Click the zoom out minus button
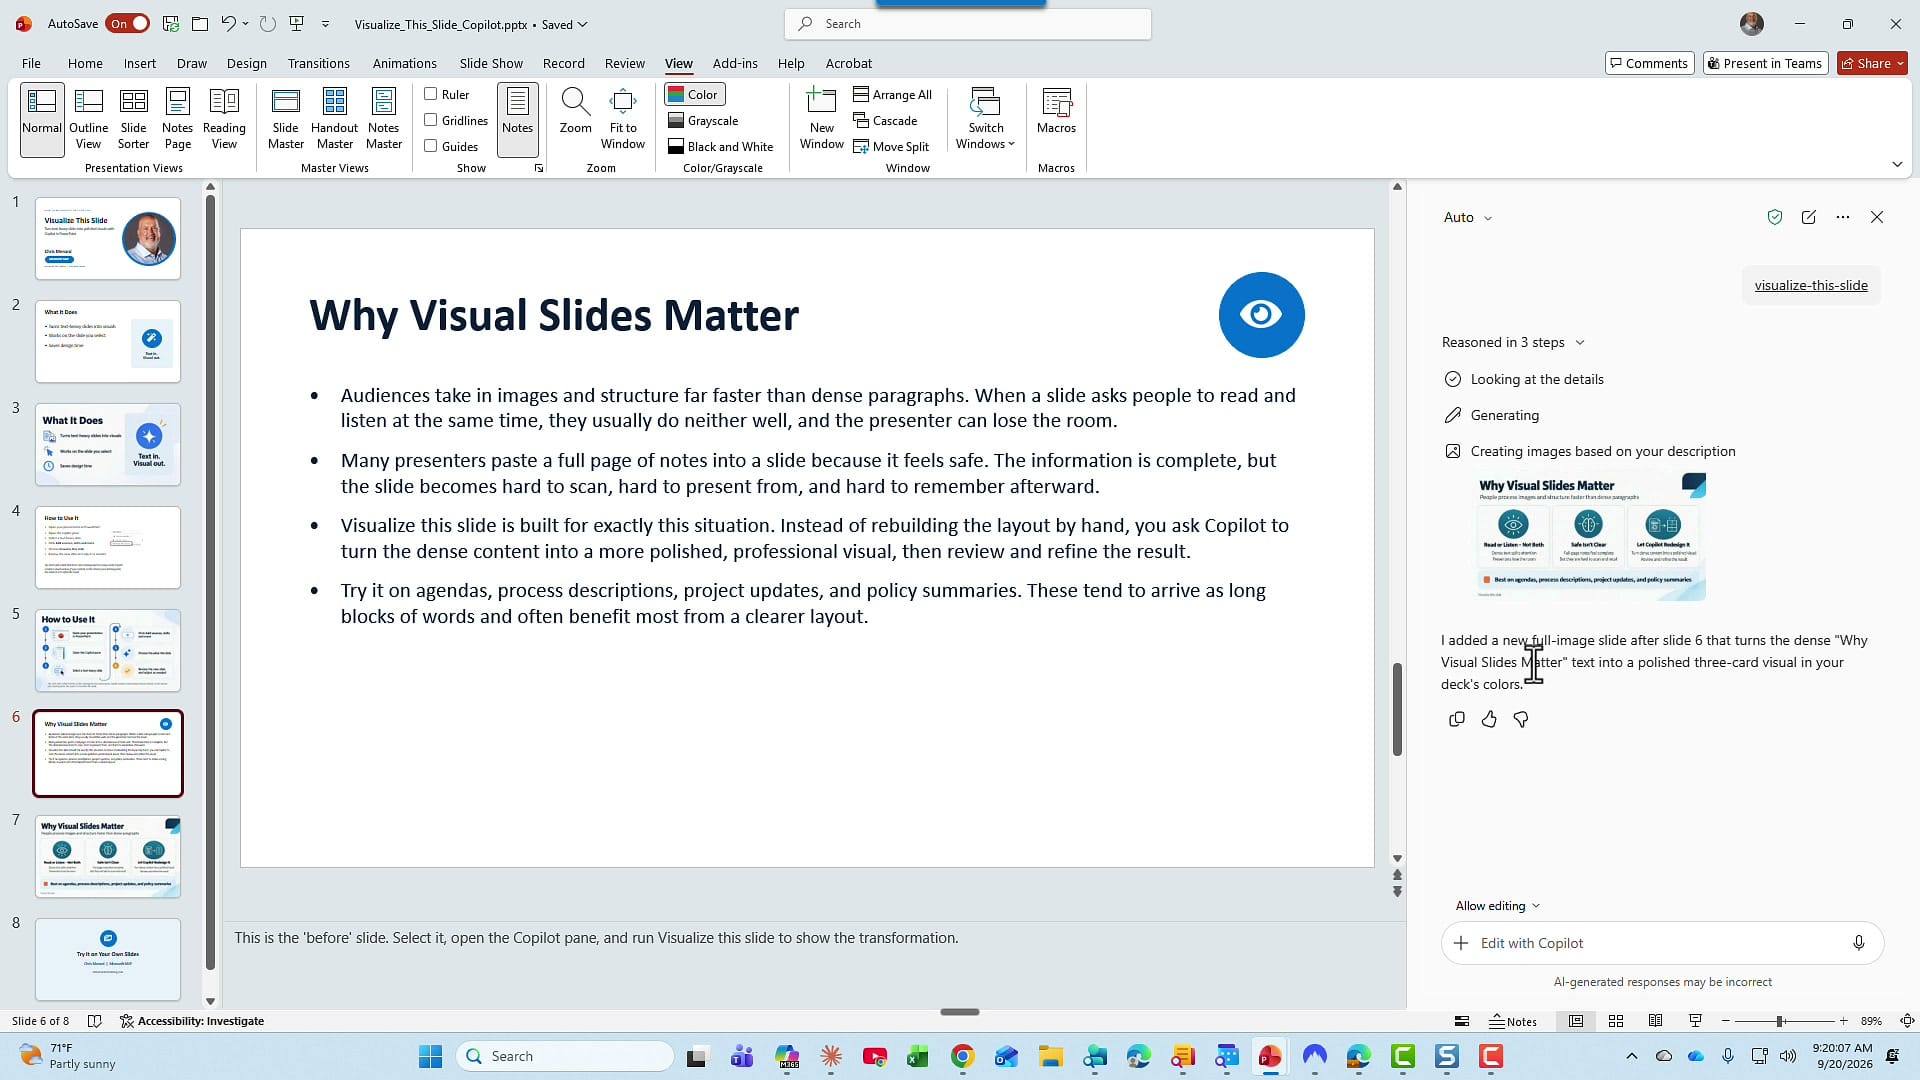The height and width of the screenshot is (1080, 1920). coord(1726,1021)
